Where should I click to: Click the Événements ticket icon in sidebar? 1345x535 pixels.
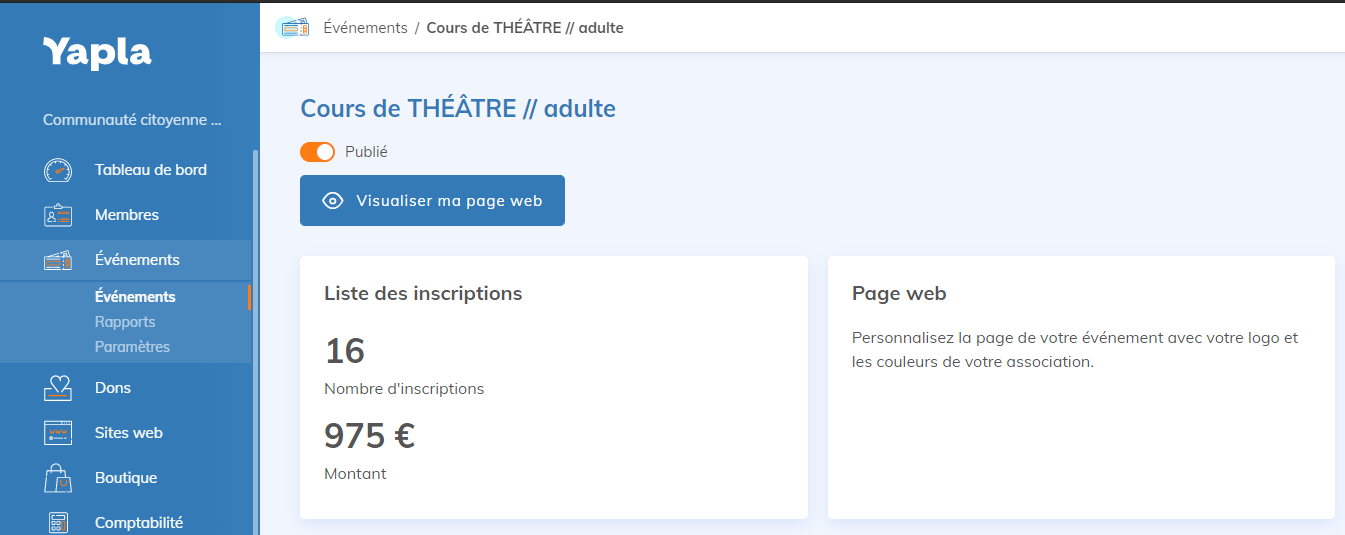point(58,260)
